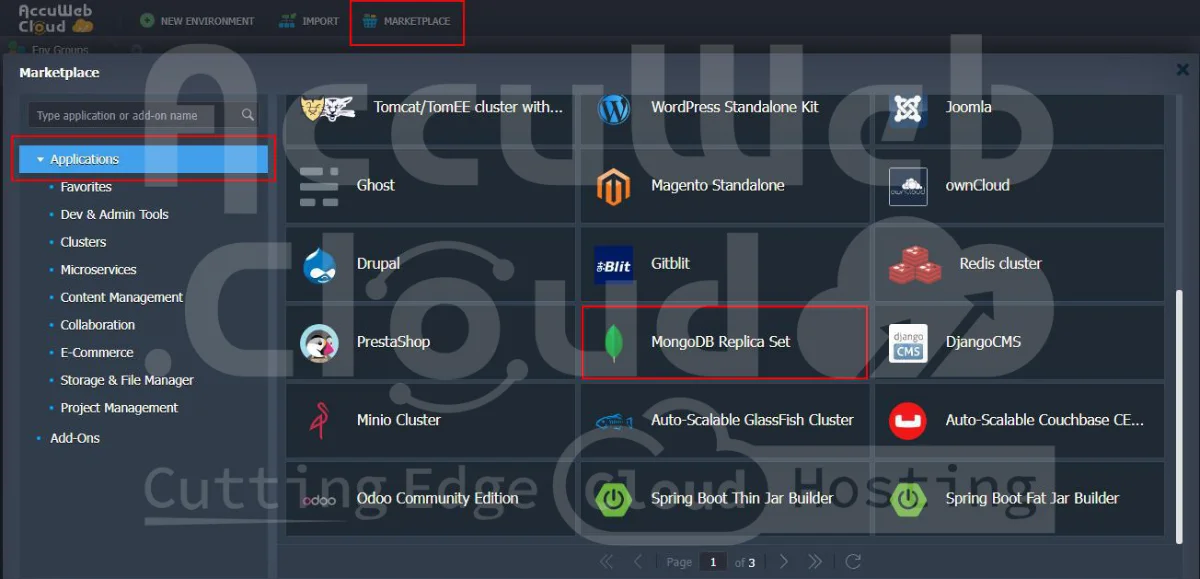The height and width of the screenshot is (579, 1200).
Task: Open the Marketplace toolbar button
Action: click(x=407, y=21)
